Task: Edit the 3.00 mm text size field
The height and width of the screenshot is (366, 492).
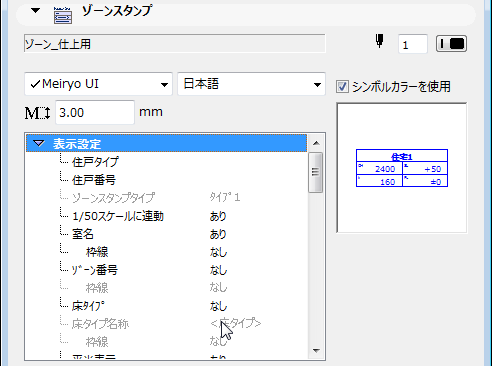Action: point(95,113)
